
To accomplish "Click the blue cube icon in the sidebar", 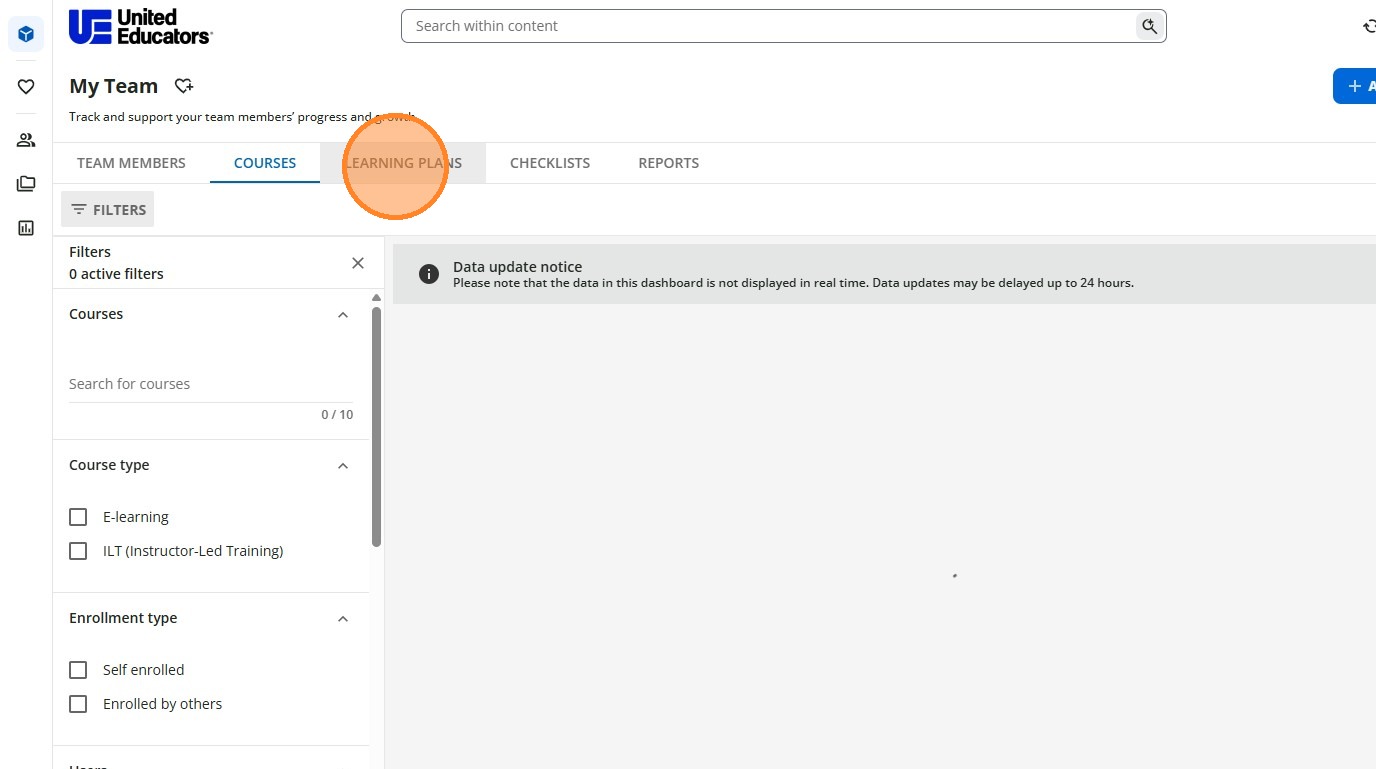I will pos(26,34).
